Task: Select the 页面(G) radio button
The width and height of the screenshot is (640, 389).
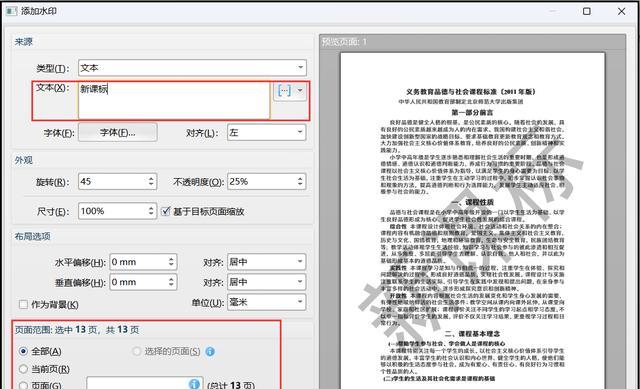Action: (x=23, y=385)
